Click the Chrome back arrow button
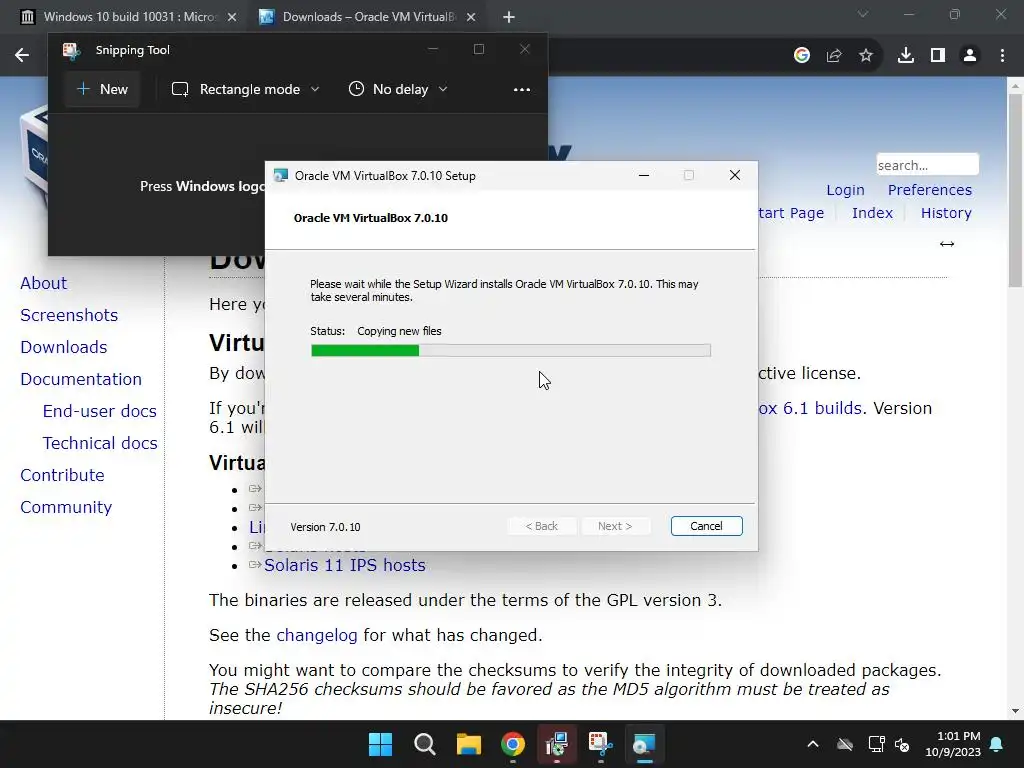This screenshot has width=1024, height=768. click(22, 56)
